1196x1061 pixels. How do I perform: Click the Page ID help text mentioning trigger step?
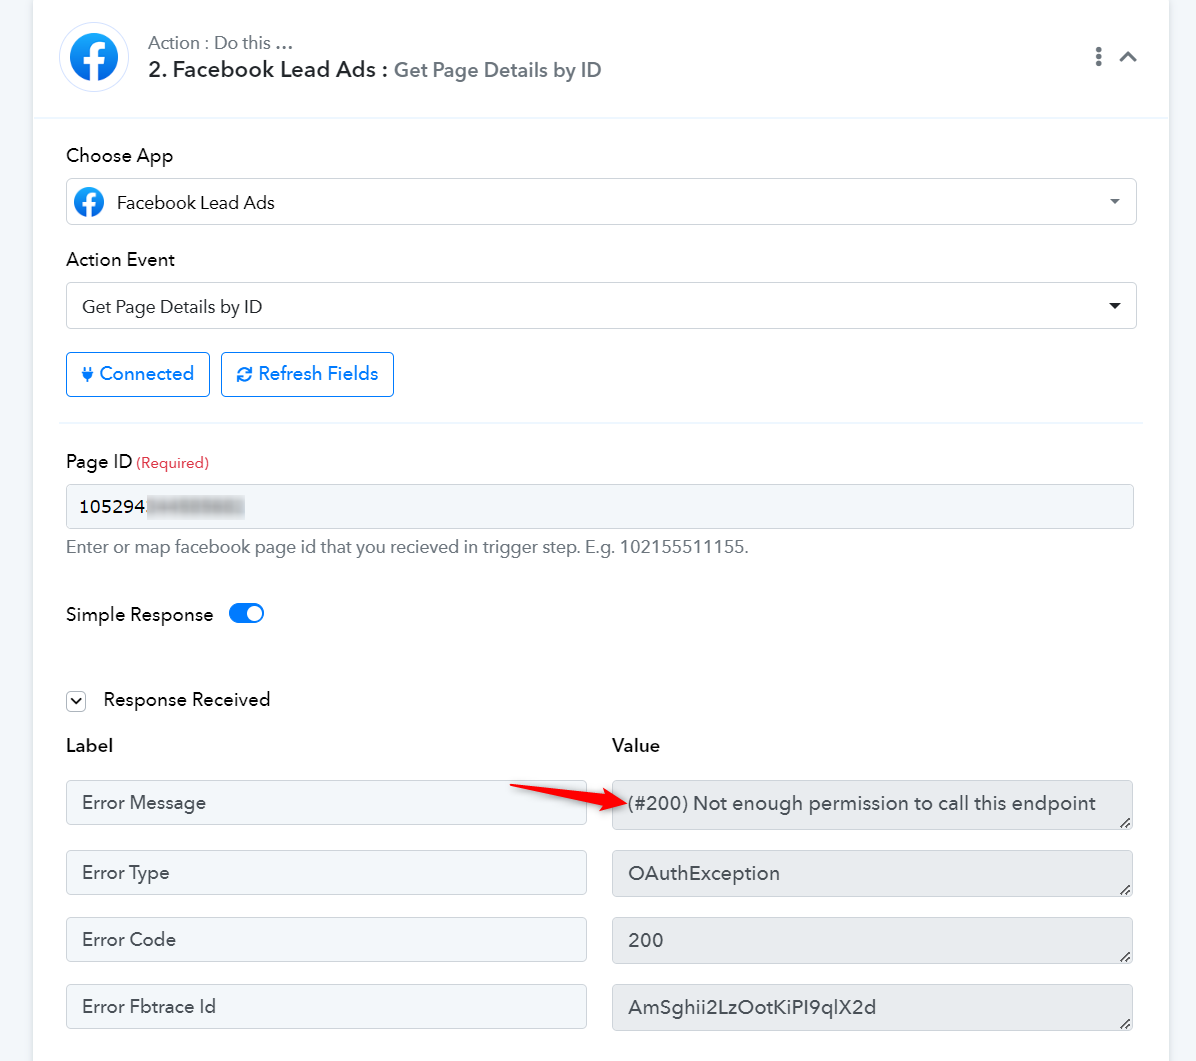tap(407, 547)
